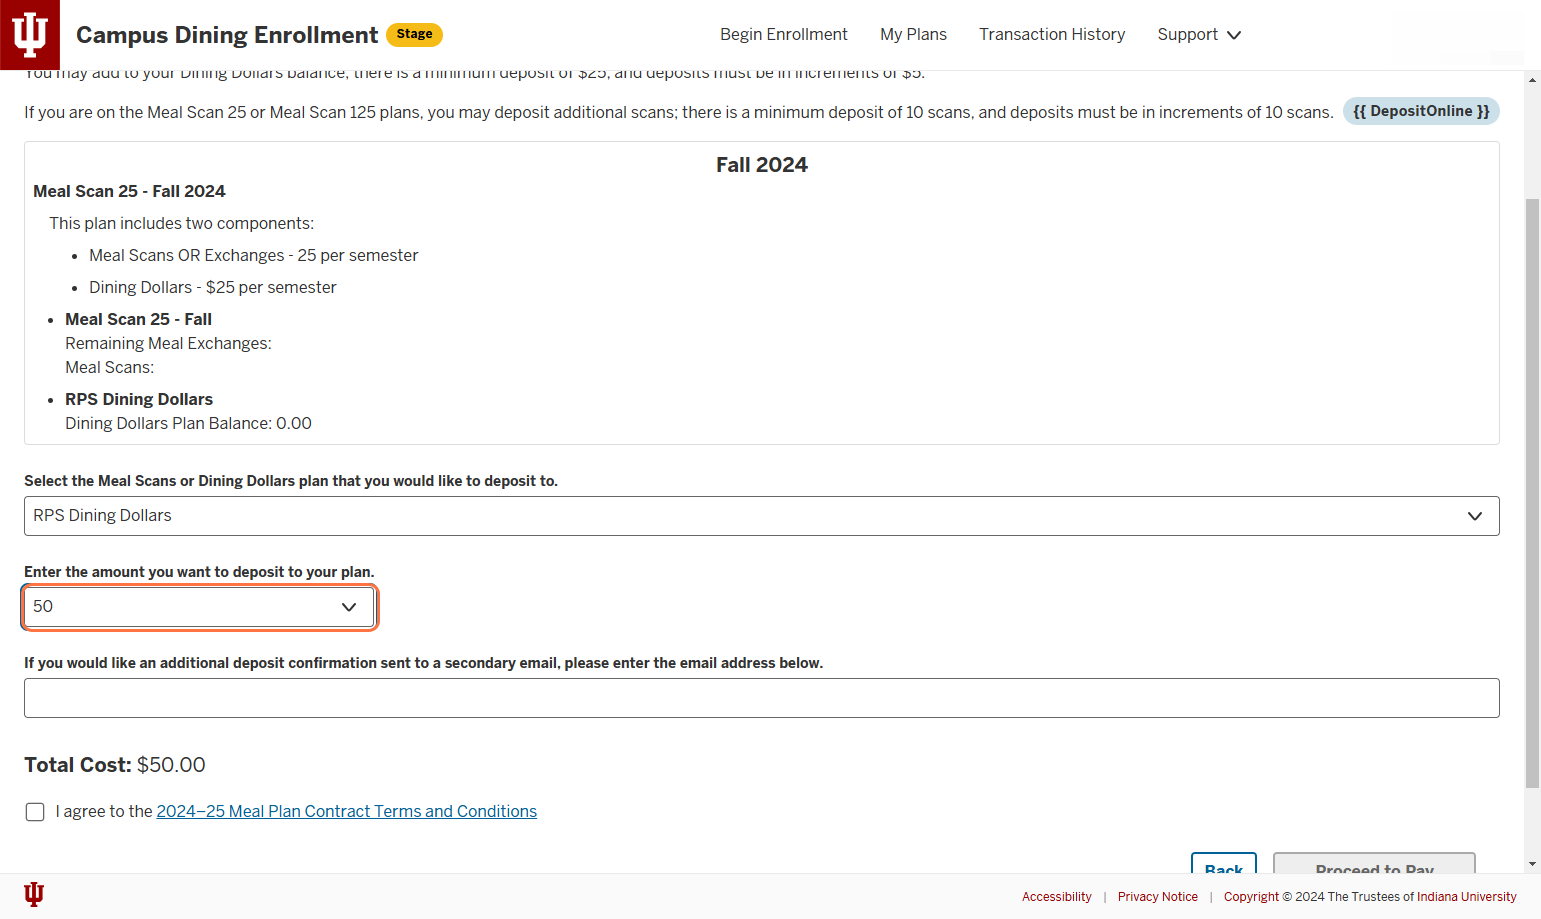Screen dimensions: 1541x919
Task: Click the Proceed to Pay button
Action: coord(1374,864)
